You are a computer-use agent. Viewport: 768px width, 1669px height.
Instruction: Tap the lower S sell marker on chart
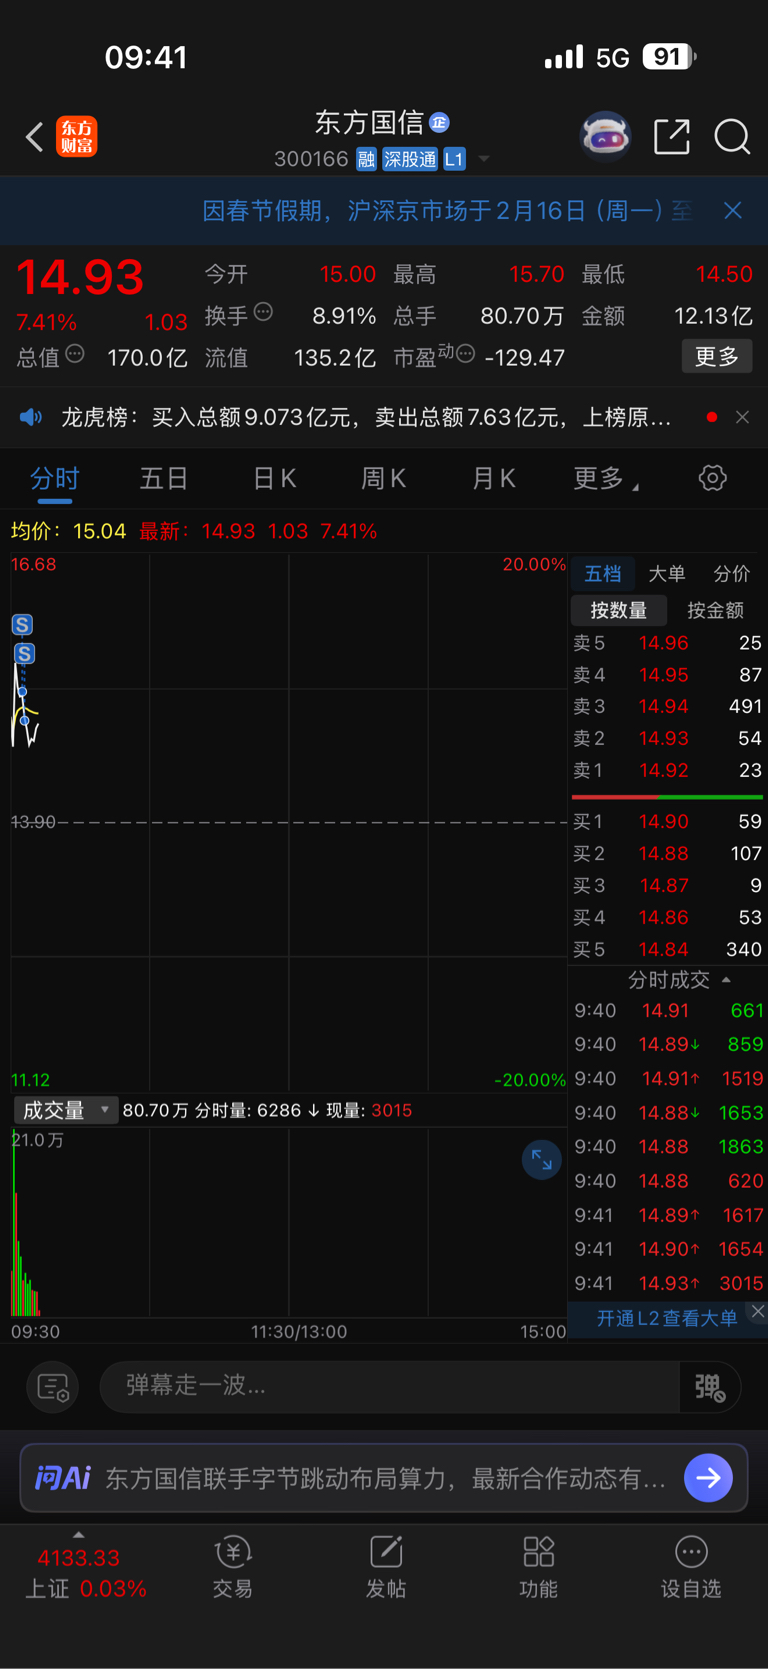(x=25, y=654)
